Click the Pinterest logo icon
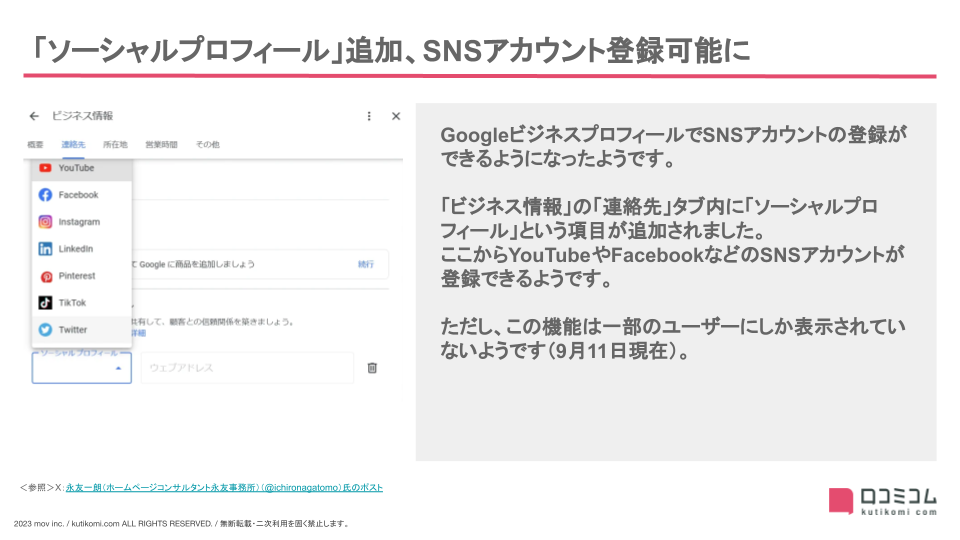Image resolution: width=960 pixels, height=540 pixels. coord(47,277)
